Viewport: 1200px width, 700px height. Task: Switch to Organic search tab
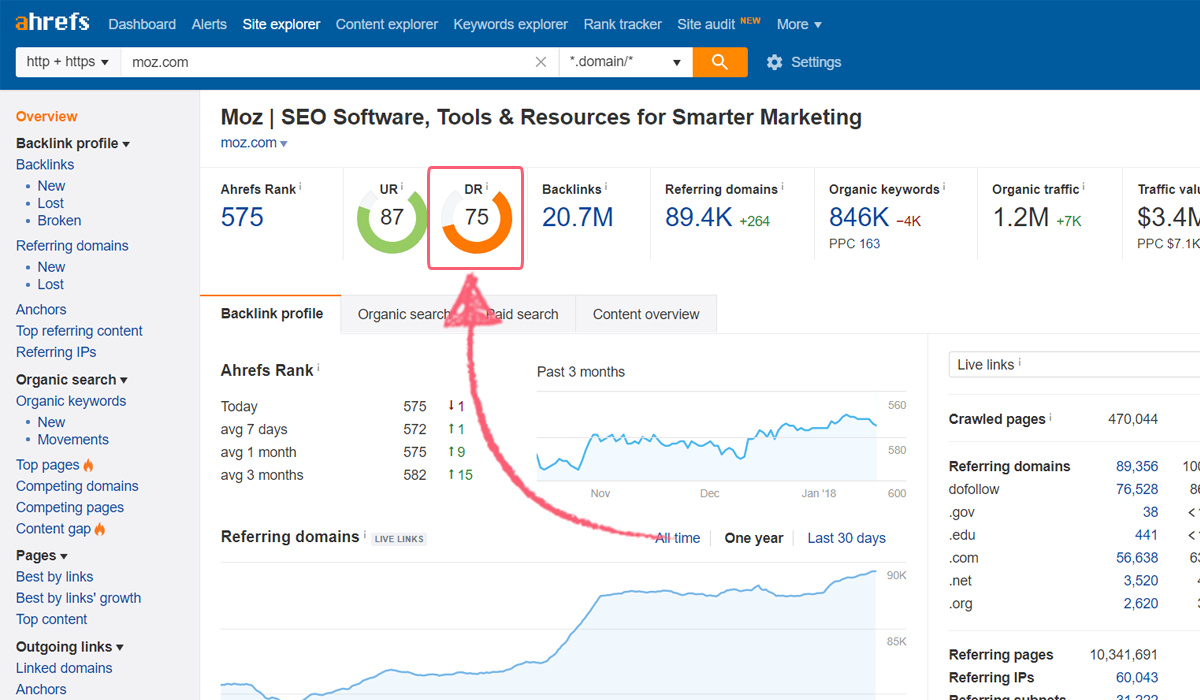[404, 314]
